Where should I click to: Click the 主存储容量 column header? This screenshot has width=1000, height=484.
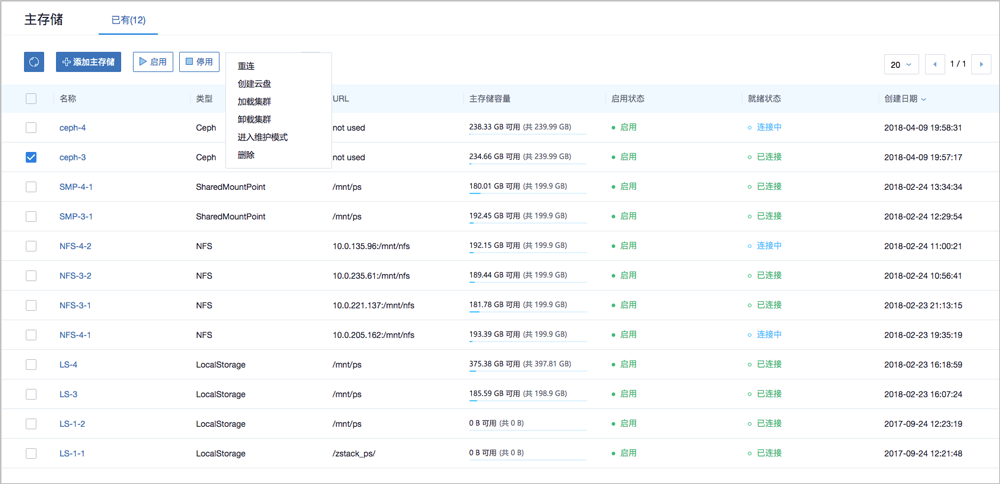490,99
